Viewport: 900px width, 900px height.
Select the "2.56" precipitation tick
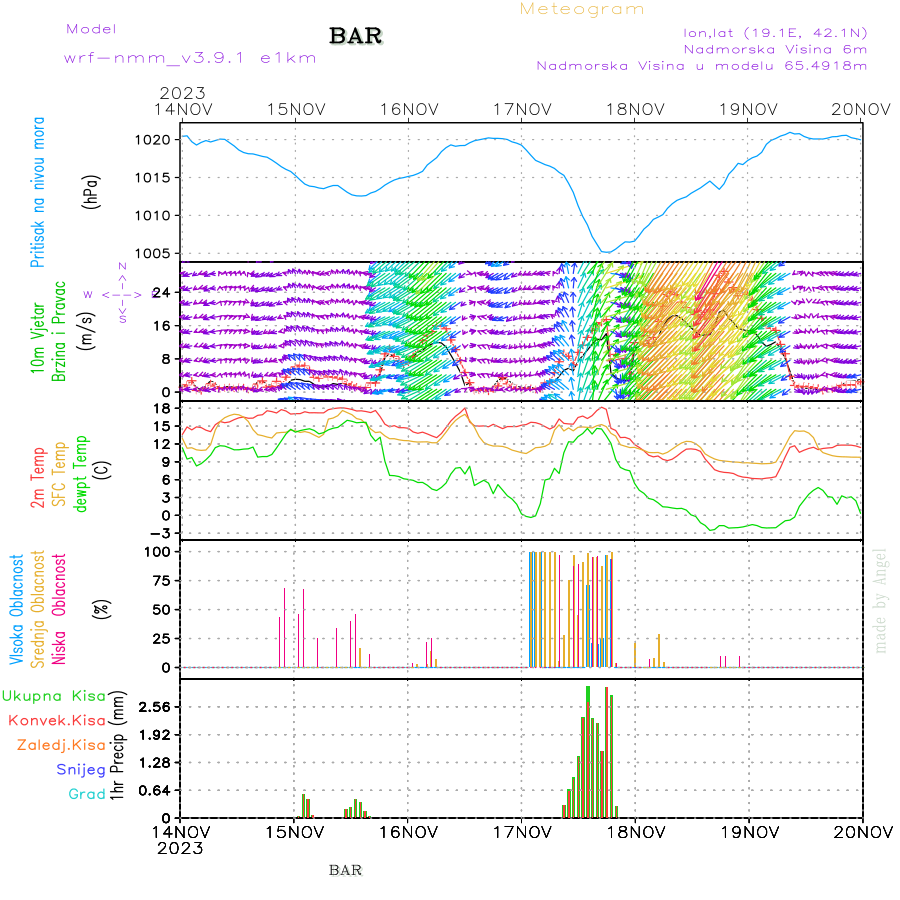154,707
